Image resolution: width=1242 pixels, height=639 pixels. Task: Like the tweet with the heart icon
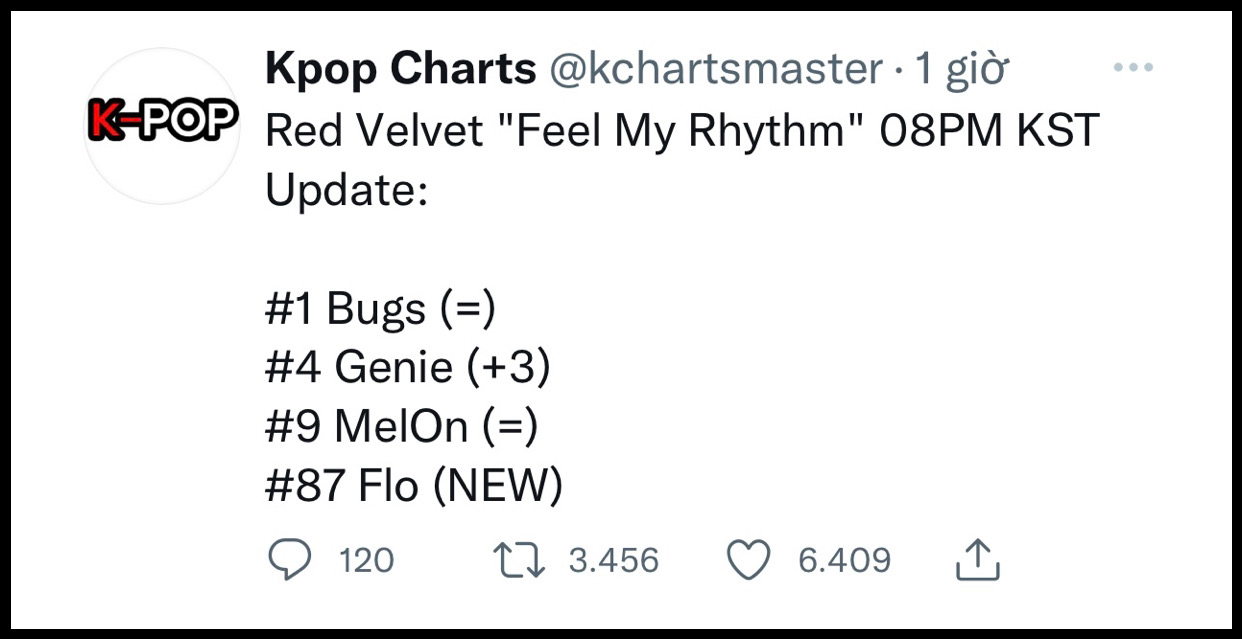point(748,560)
